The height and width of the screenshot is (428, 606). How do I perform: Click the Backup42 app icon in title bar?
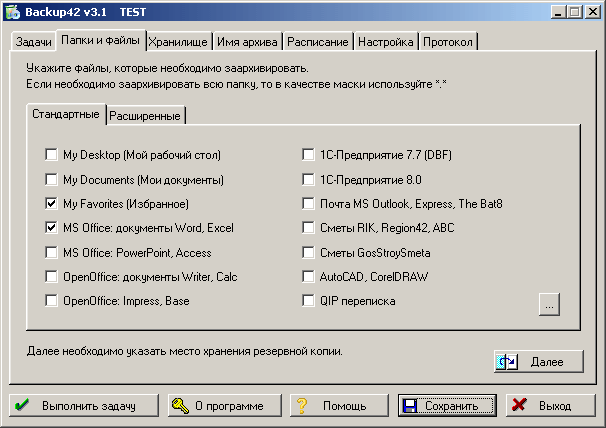(x=13, y=12)
